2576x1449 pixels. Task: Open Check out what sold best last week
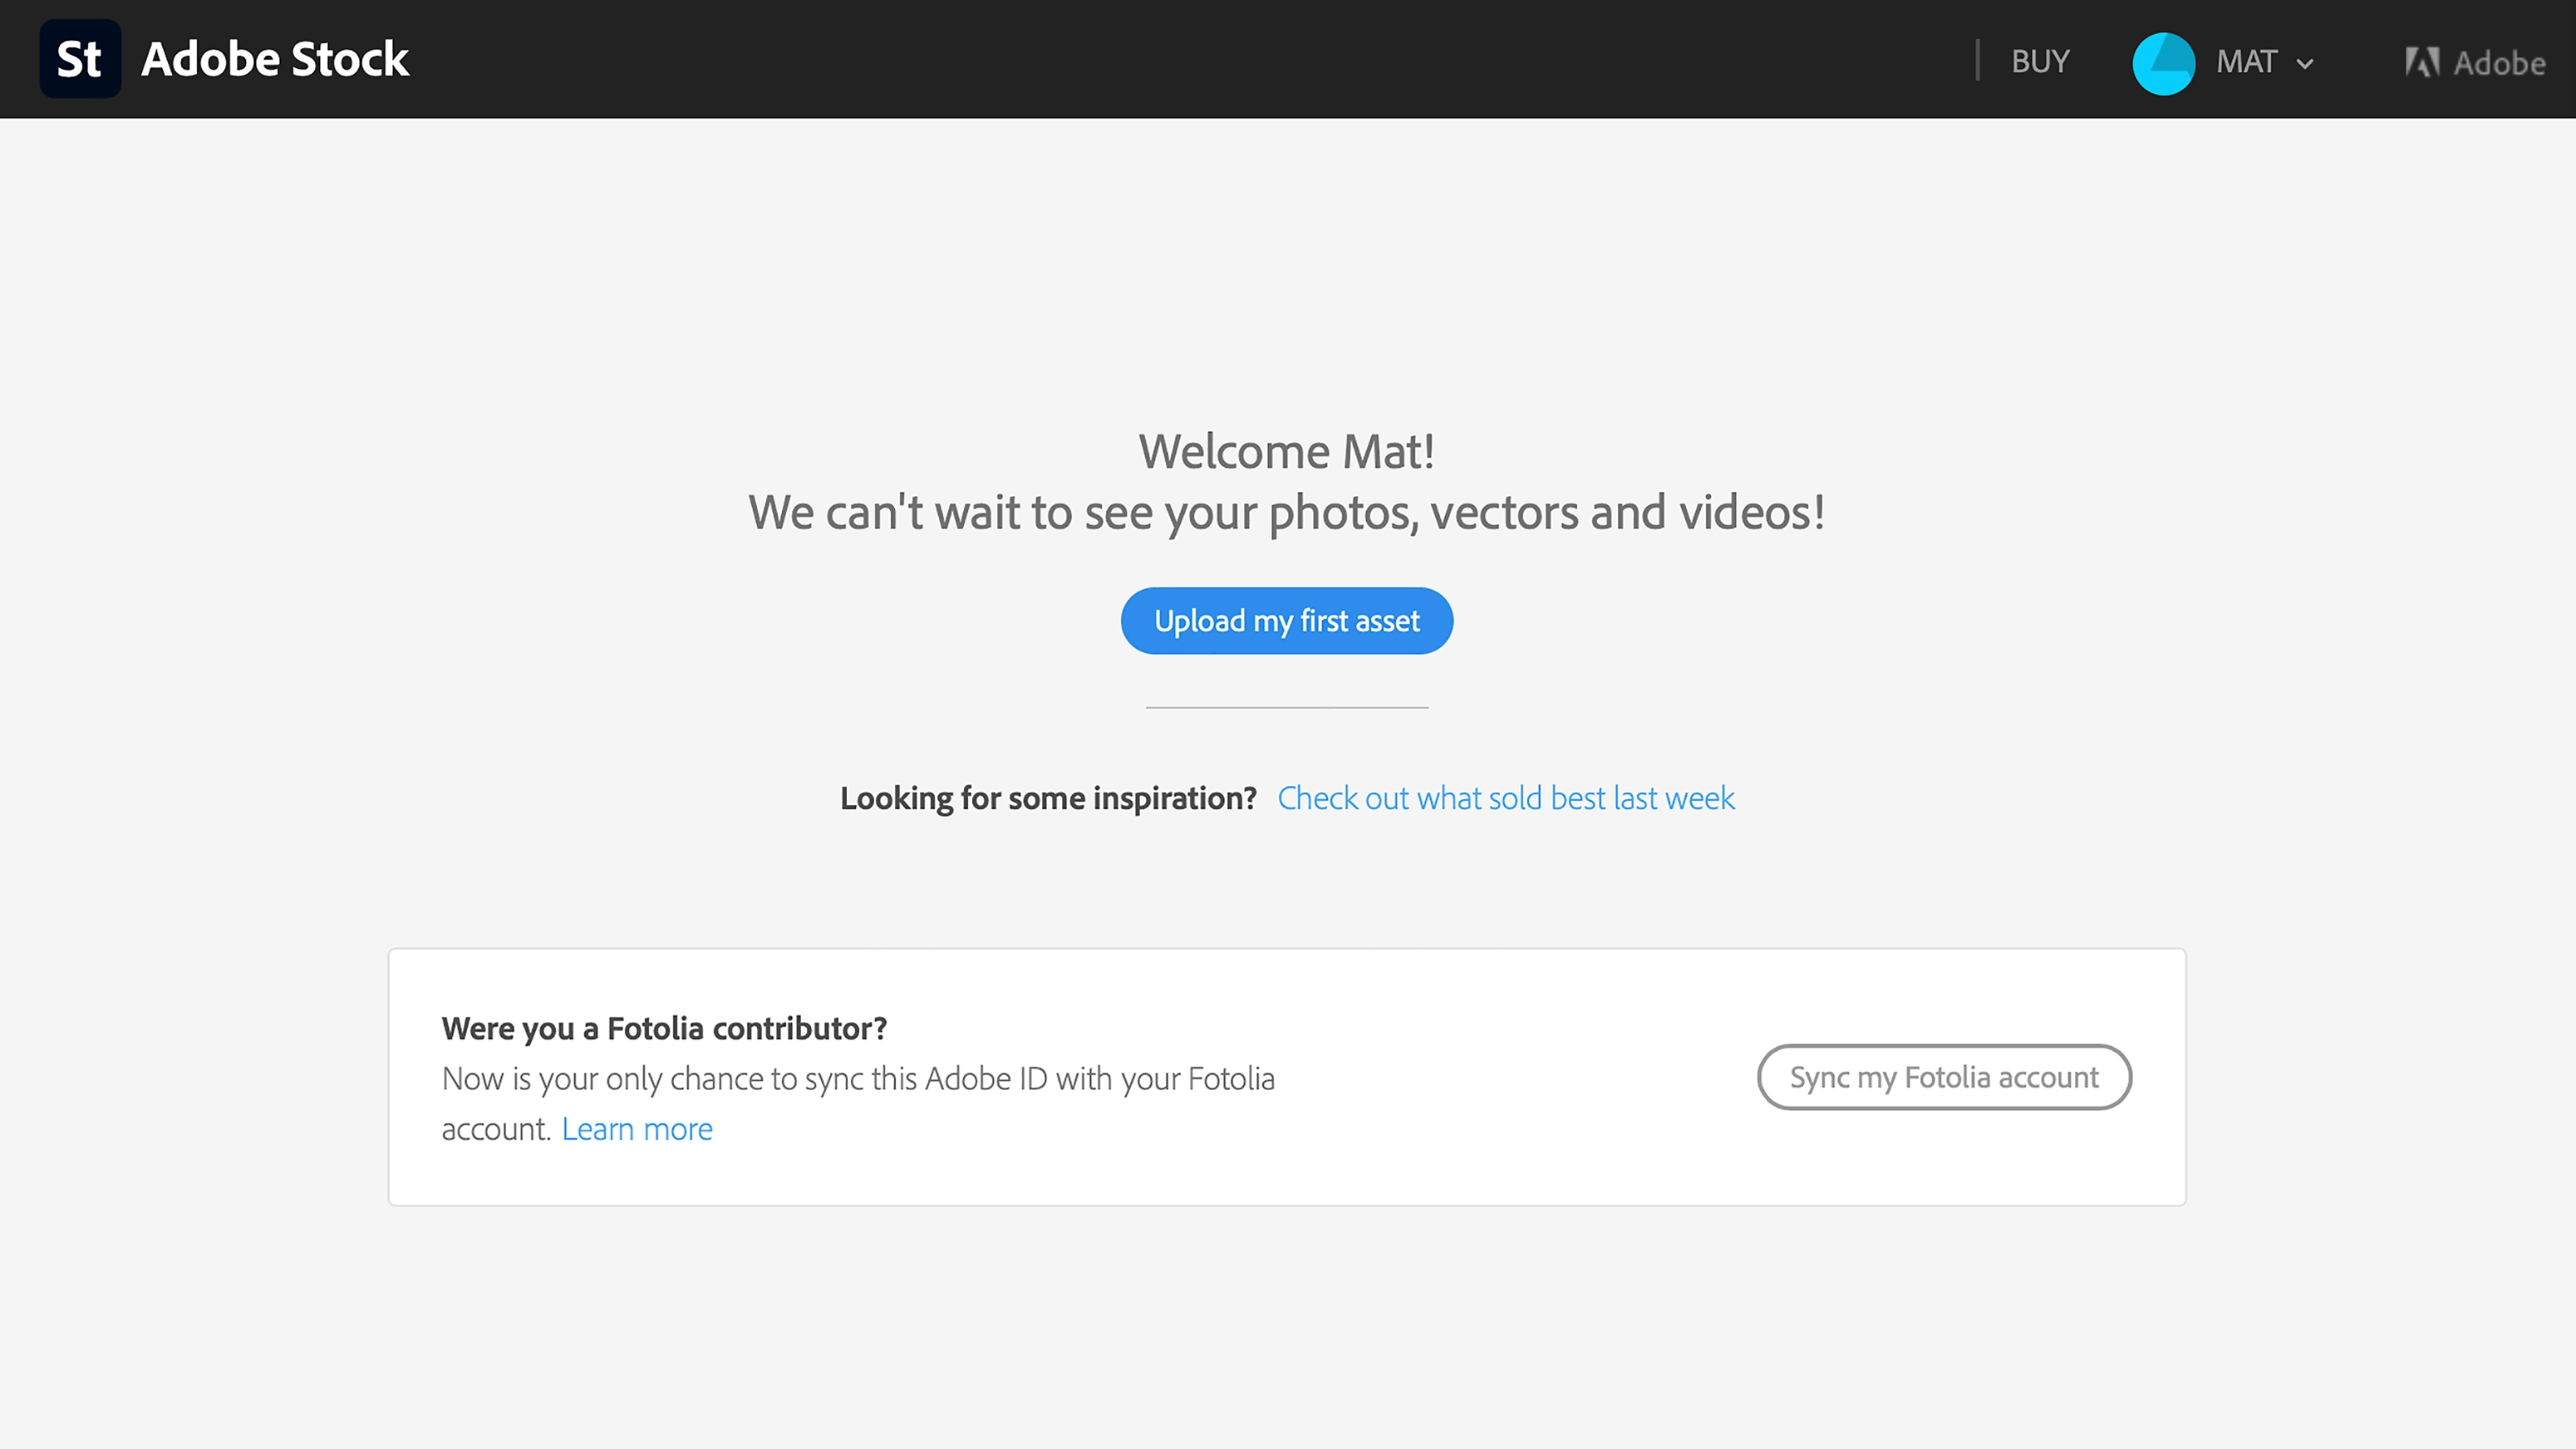(x=1506, y=798)
